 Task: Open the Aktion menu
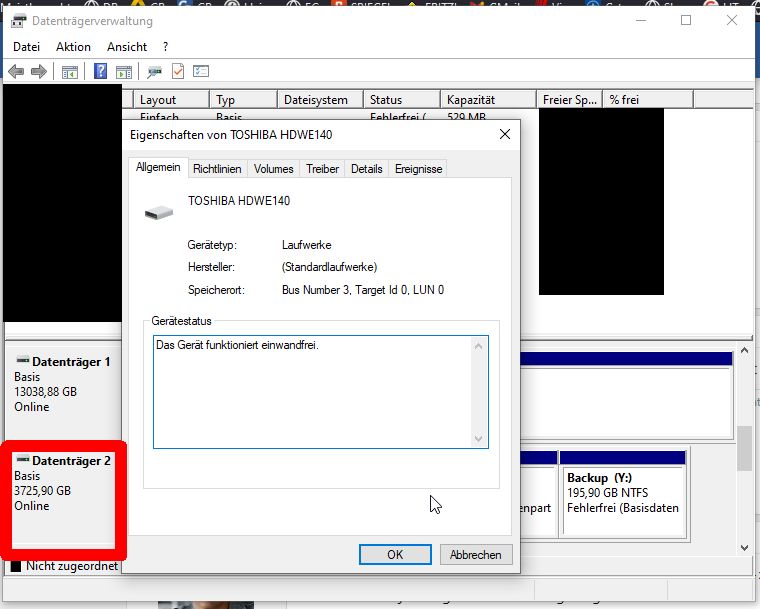[x=73, y=47]
